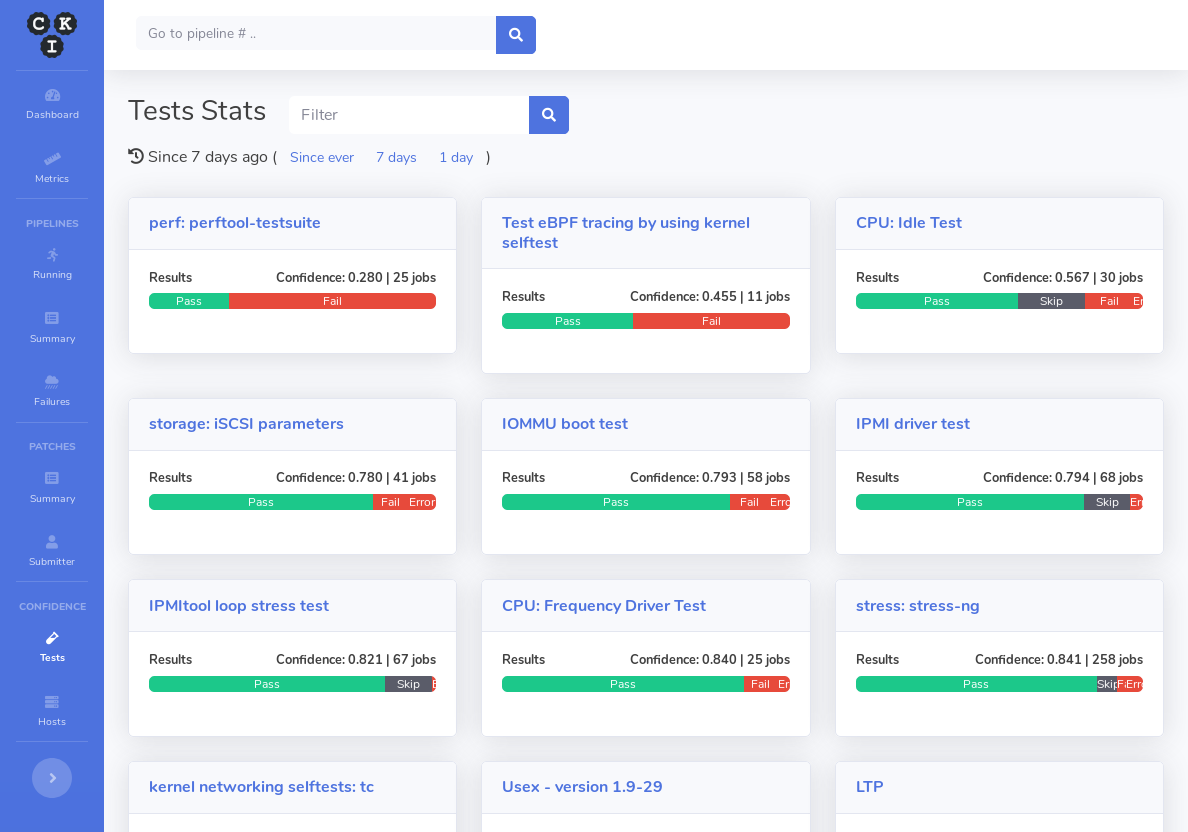Viewport: 1188px width, 832px height.
Task: Click stress-ng Pass progress segment
Action: [976, 683]
